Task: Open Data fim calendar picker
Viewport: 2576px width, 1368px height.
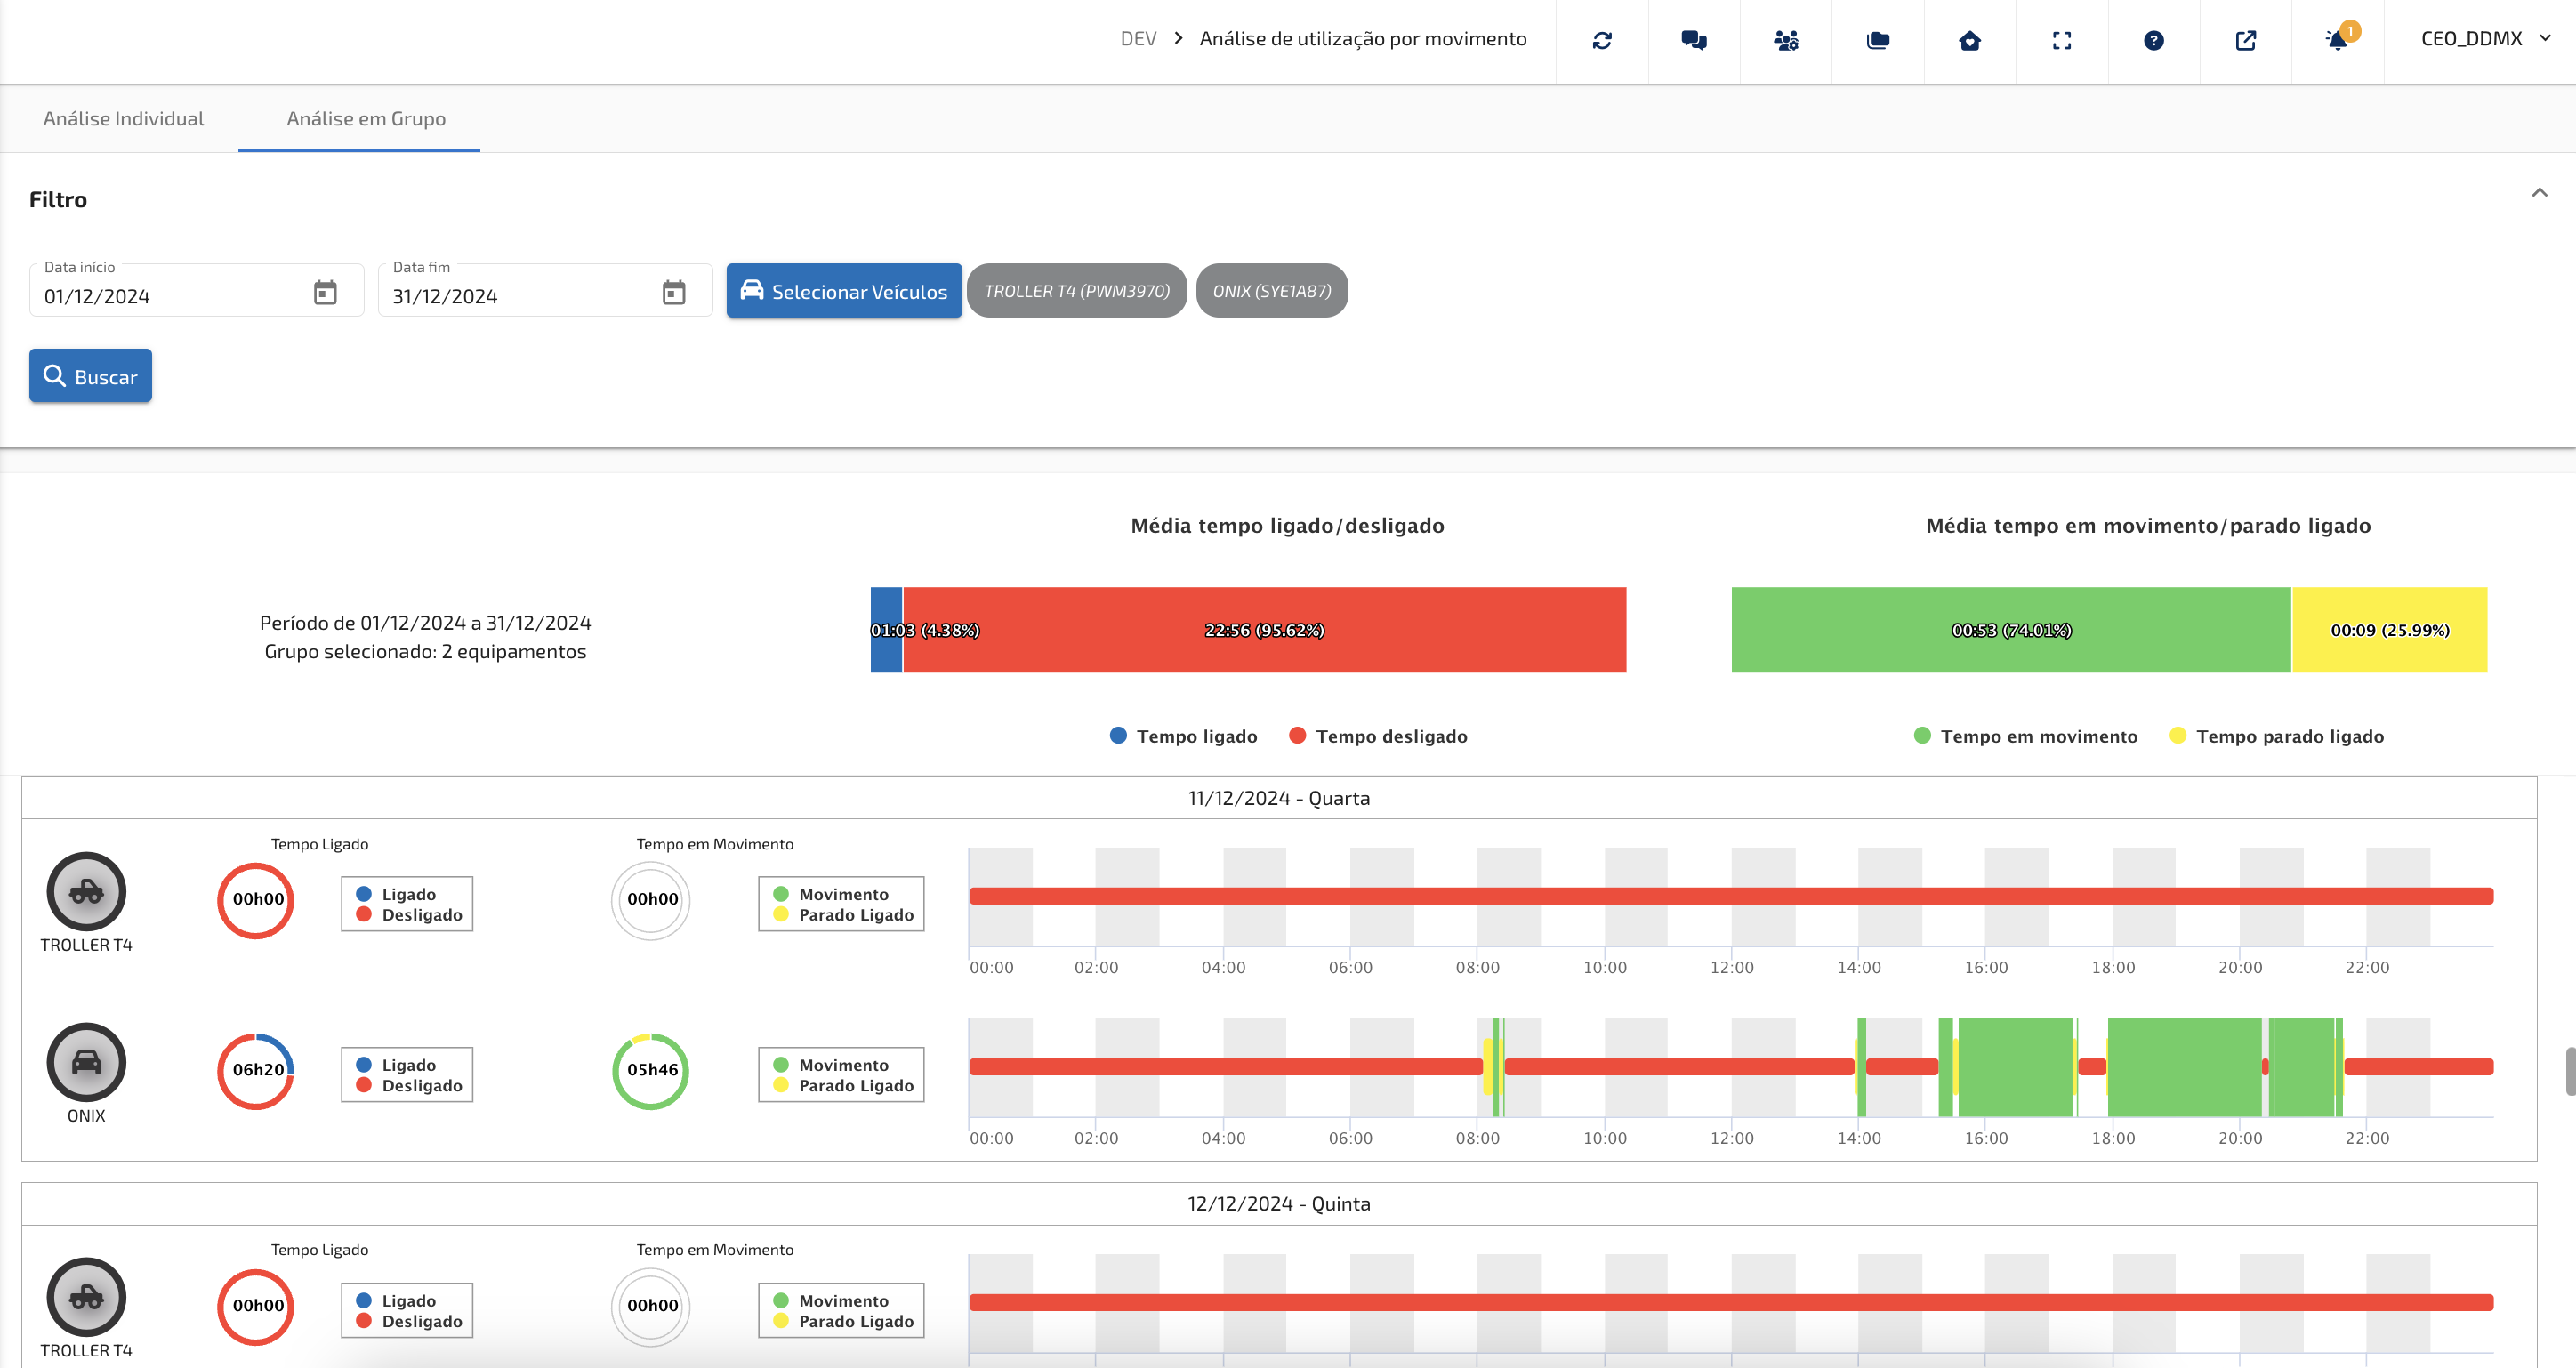Action: [x=674, y=292]
